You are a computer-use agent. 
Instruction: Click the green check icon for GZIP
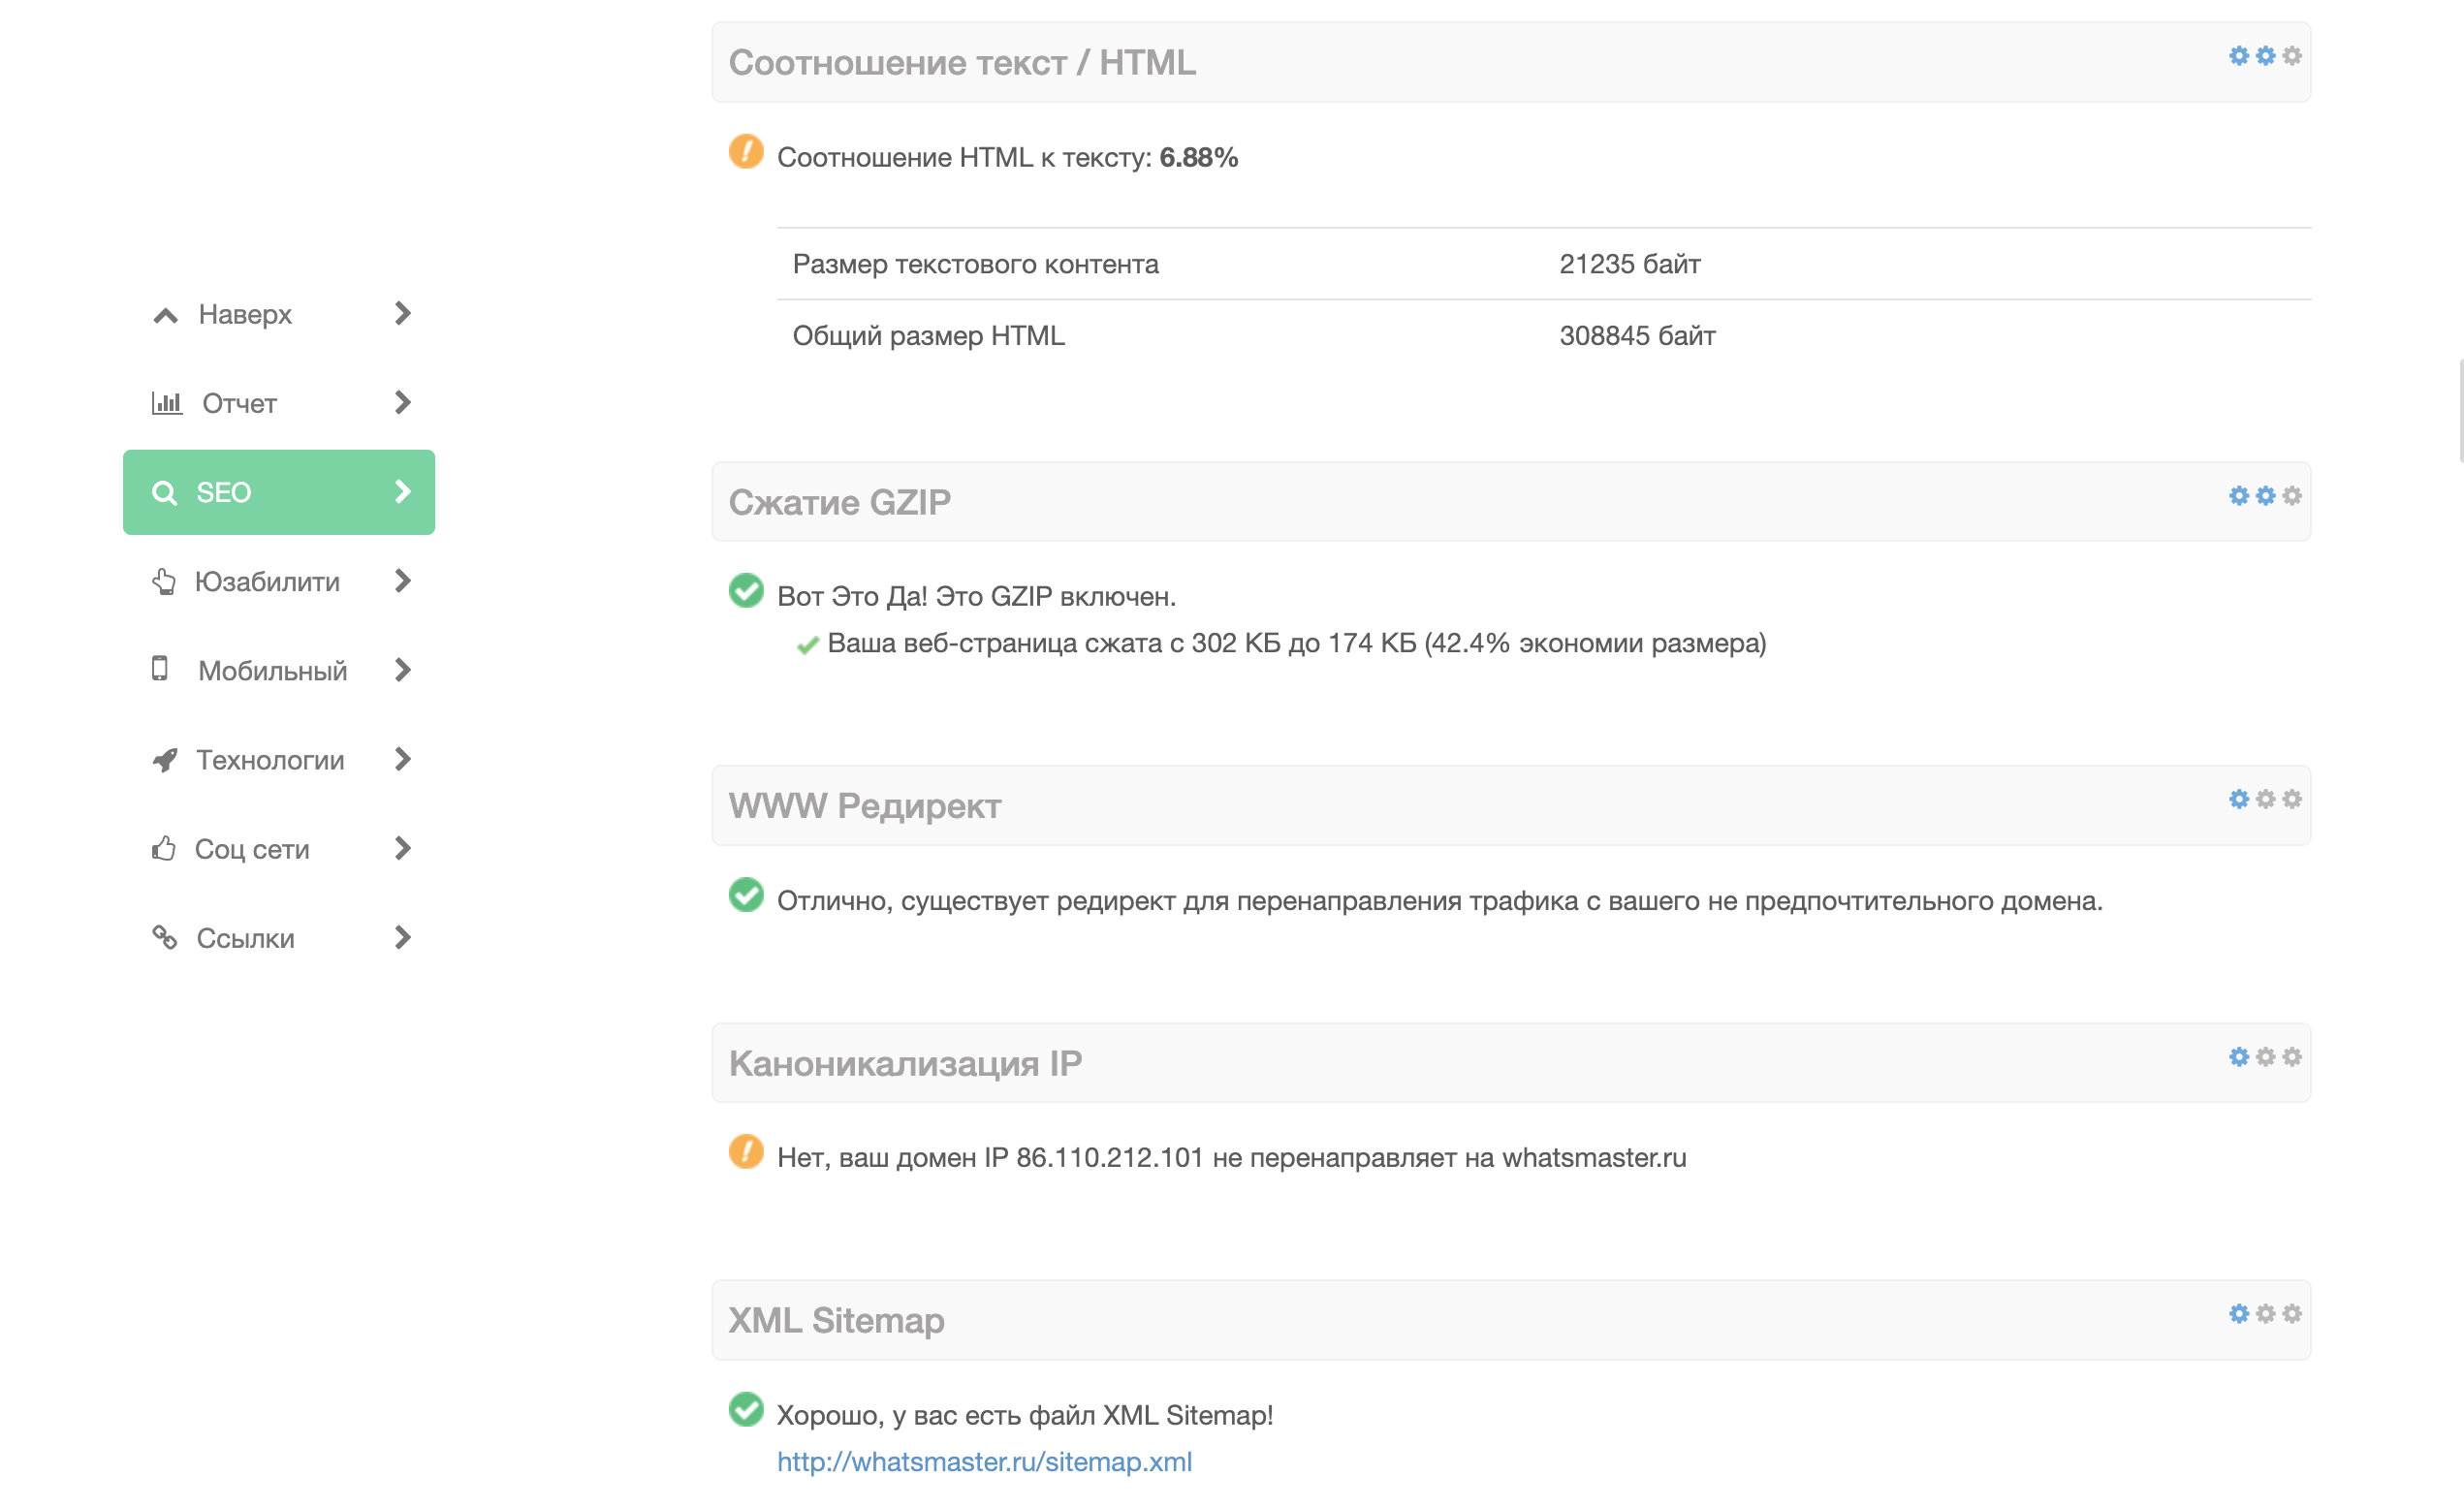pos(746,591)
